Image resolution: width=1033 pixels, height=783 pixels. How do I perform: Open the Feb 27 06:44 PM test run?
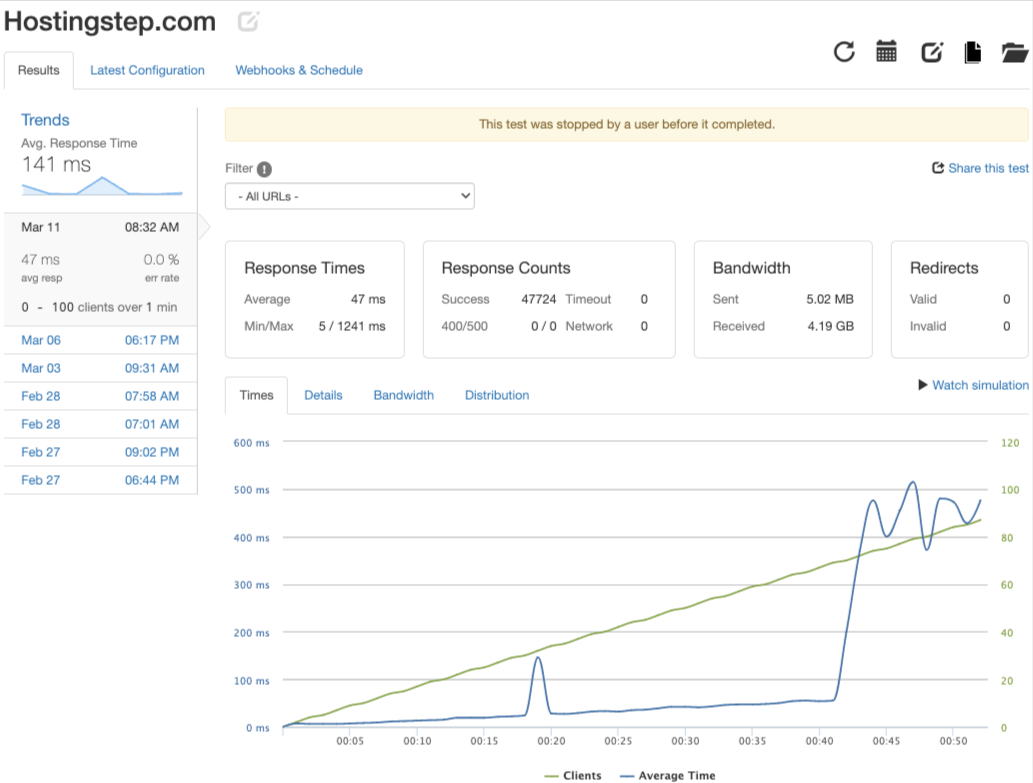coord(100,480)
